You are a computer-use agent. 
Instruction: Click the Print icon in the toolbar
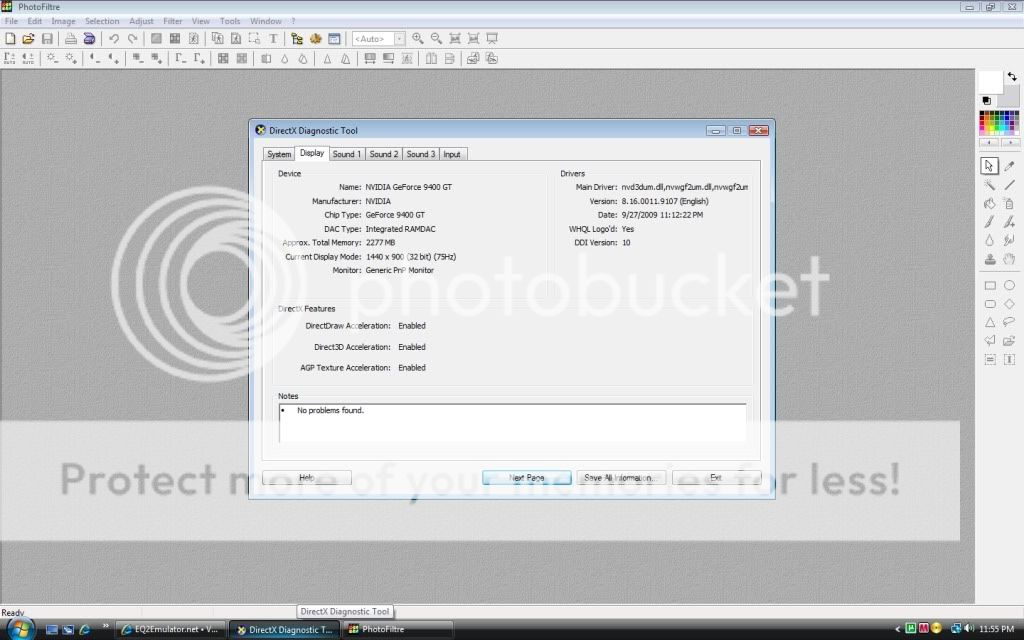coord(71,38)
